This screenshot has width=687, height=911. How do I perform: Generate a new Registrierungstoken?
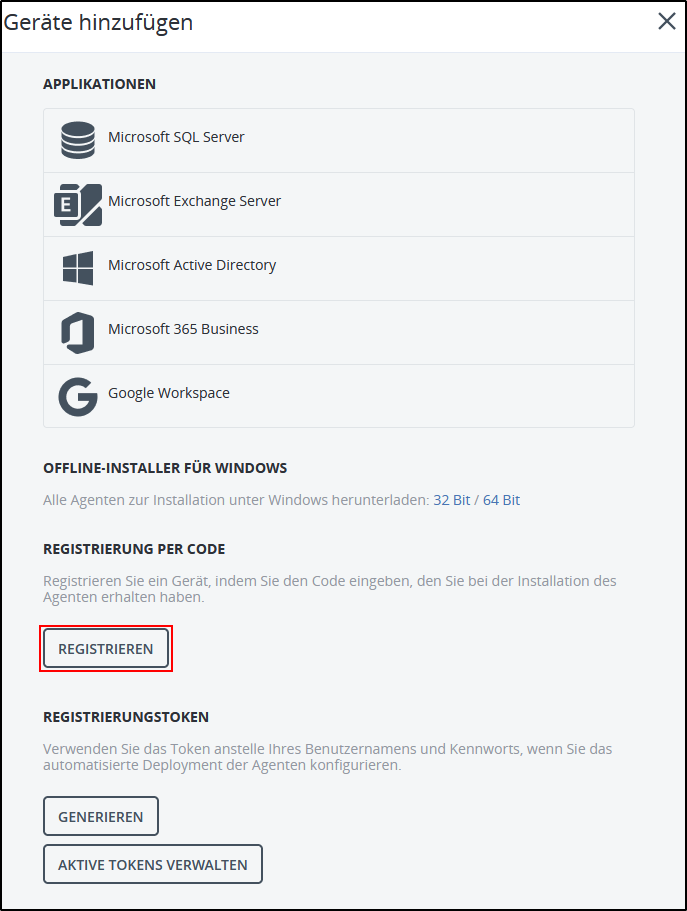[100, 816]
